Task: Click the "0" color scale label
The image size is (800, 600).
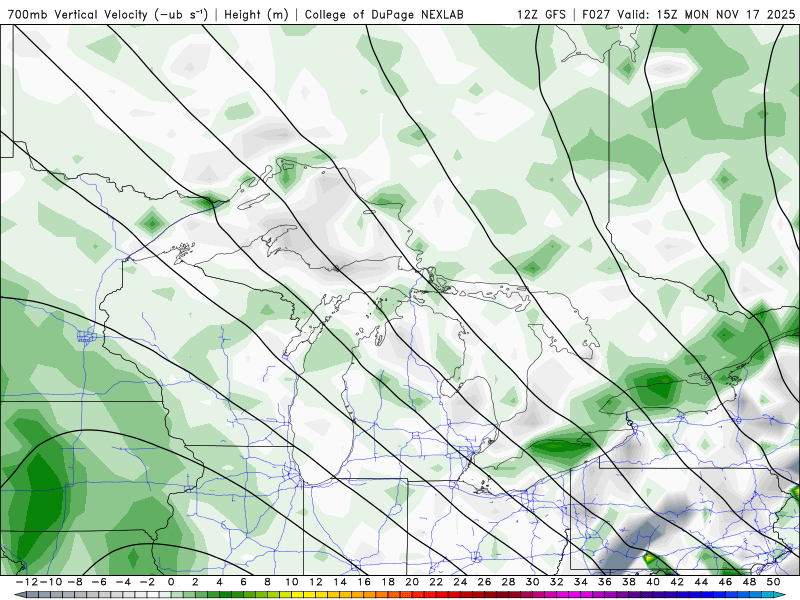Action: click(171, 582)
